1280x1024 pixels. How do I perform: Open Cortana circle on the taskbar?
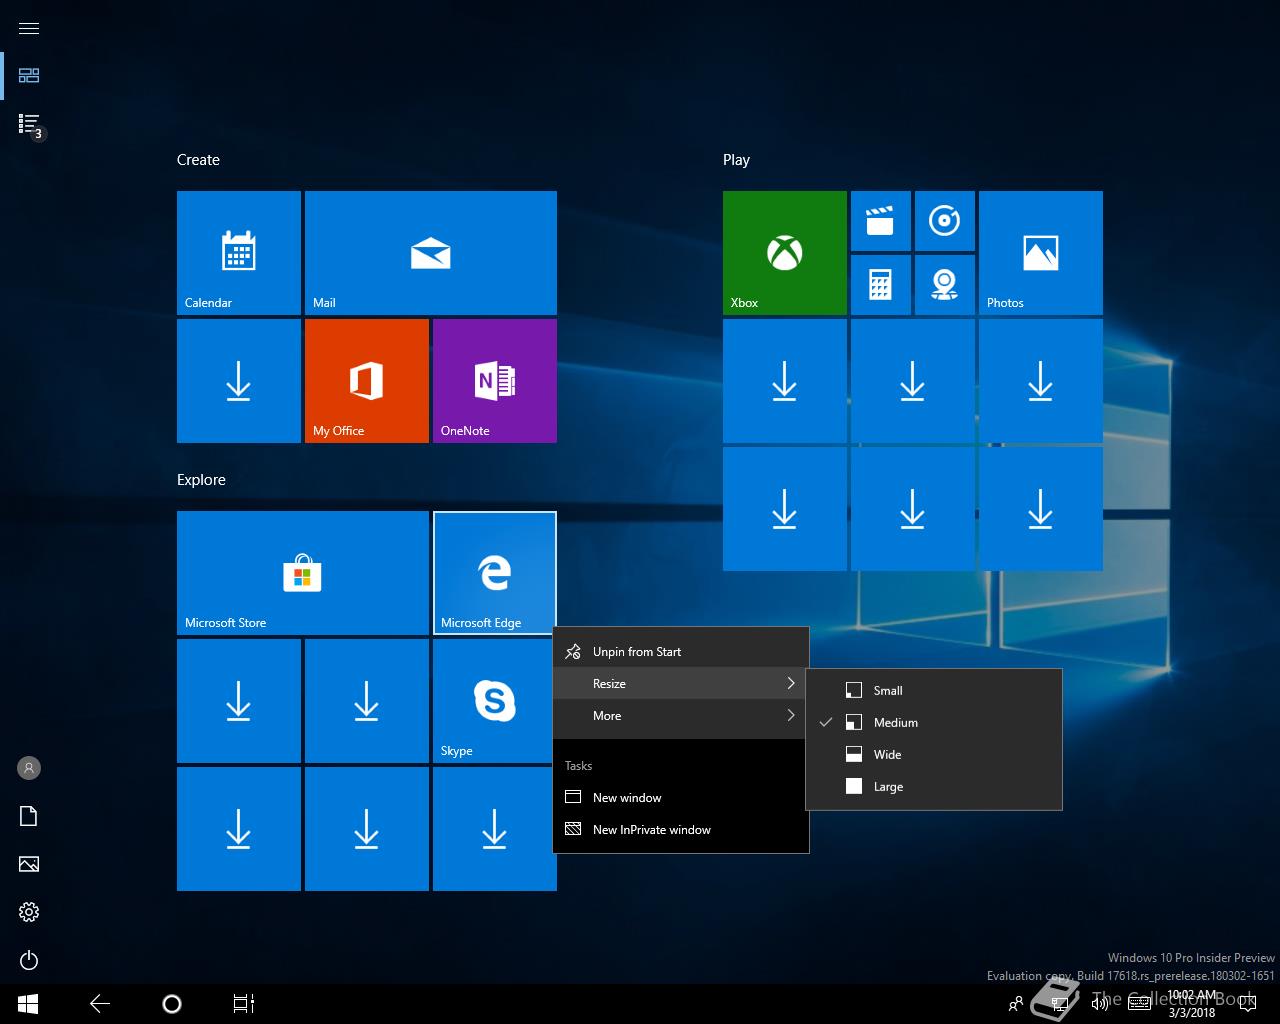172,1003
